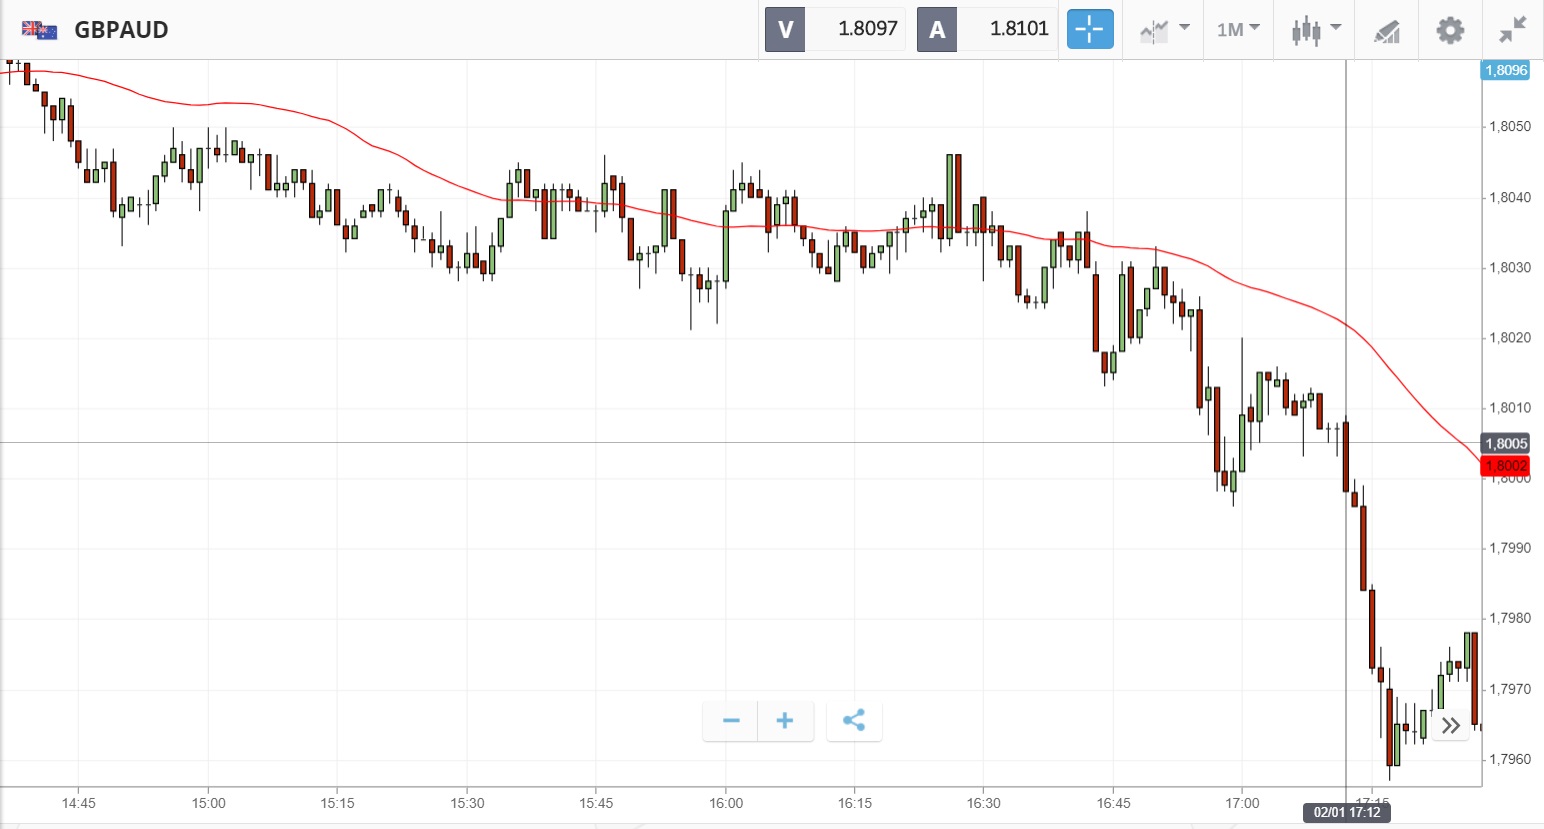Click the grey 1,8005 crosshair price label
This screenshot has width=1544, height=829.
(x=1505, y=444)
